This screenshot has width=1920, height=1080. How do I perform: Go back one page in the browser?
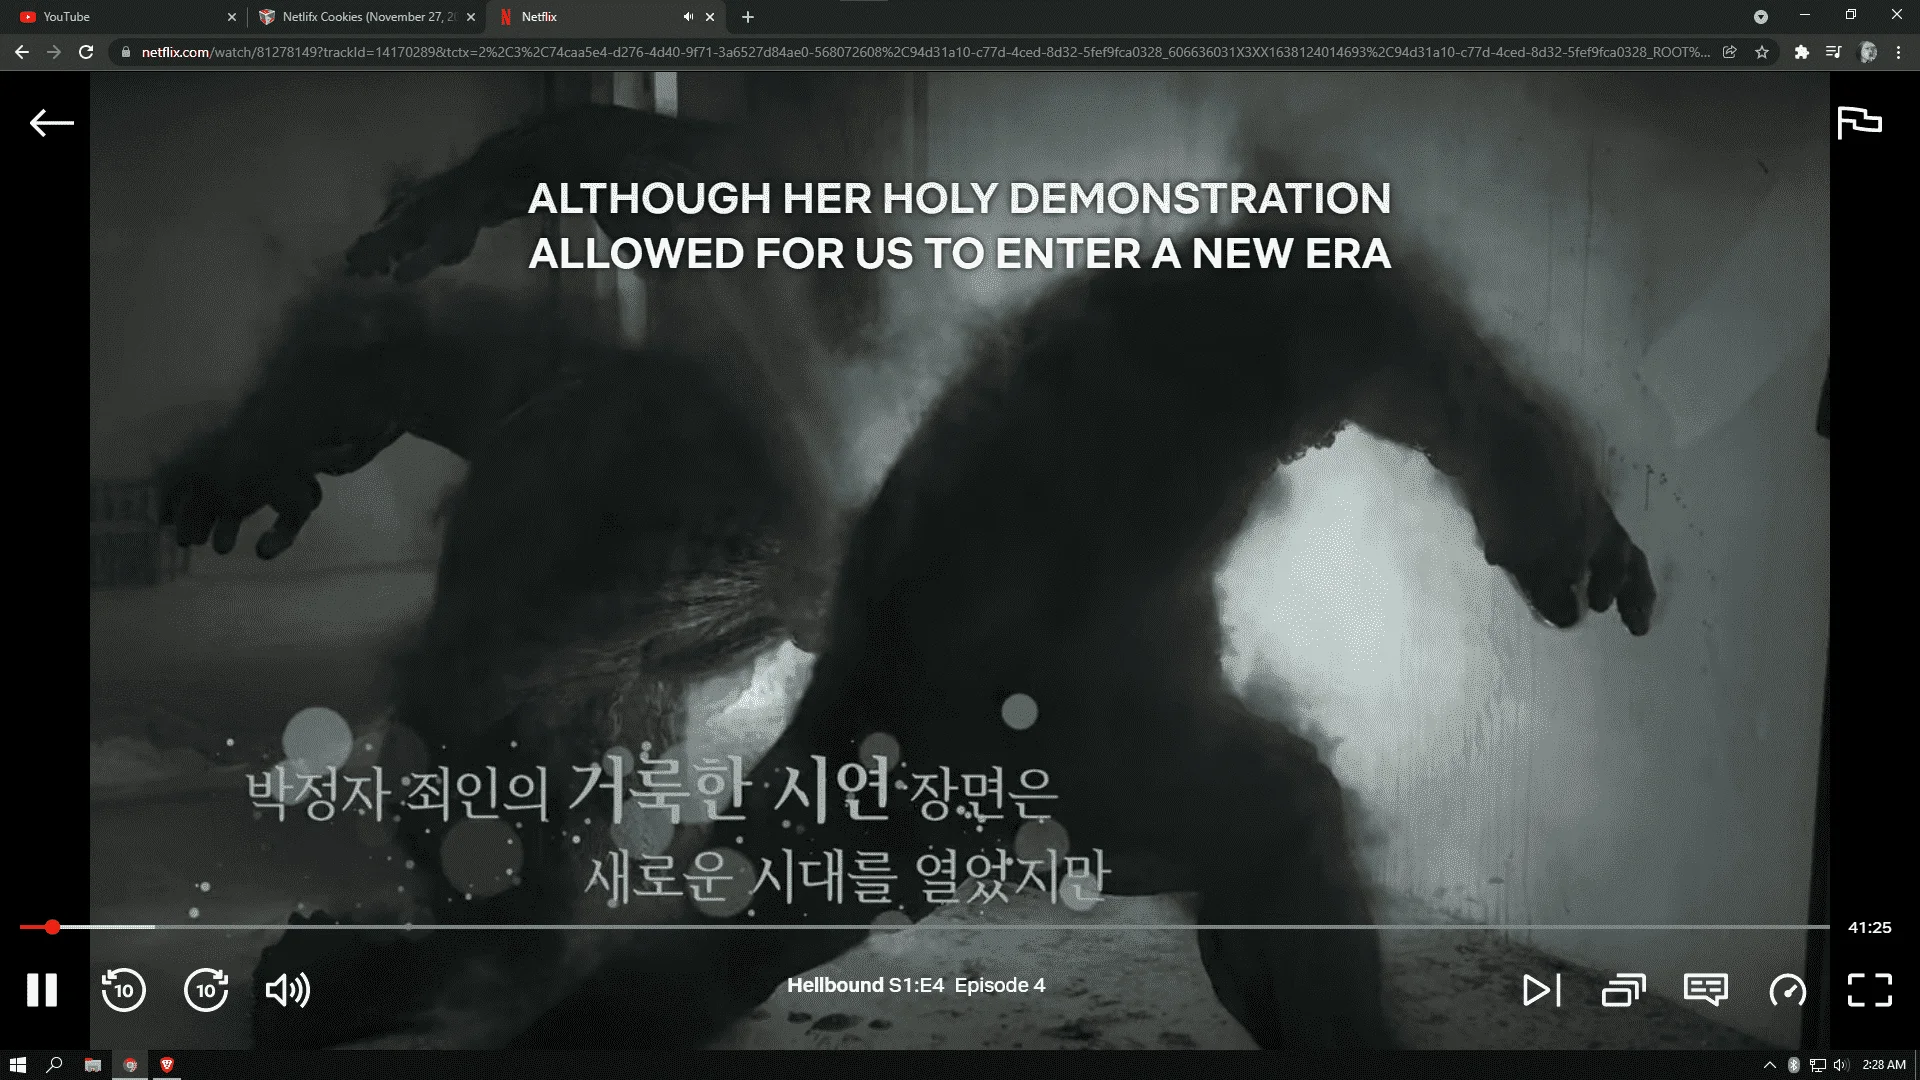coord(22,52)
